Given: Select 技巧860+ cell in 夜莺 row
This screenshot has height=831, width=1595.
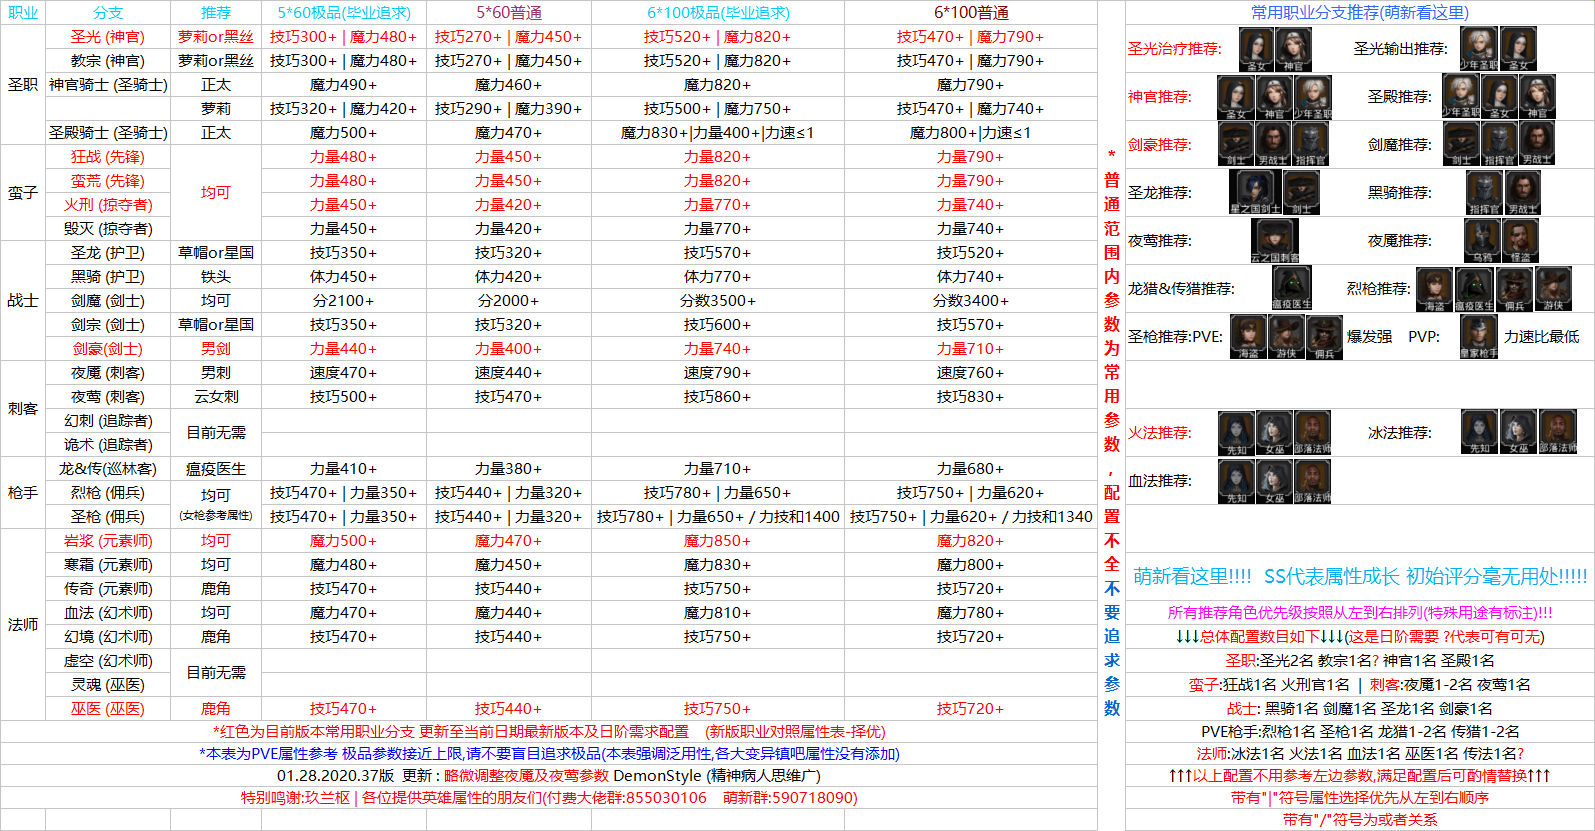Looking at the screenshot, I should click(718, 397).
